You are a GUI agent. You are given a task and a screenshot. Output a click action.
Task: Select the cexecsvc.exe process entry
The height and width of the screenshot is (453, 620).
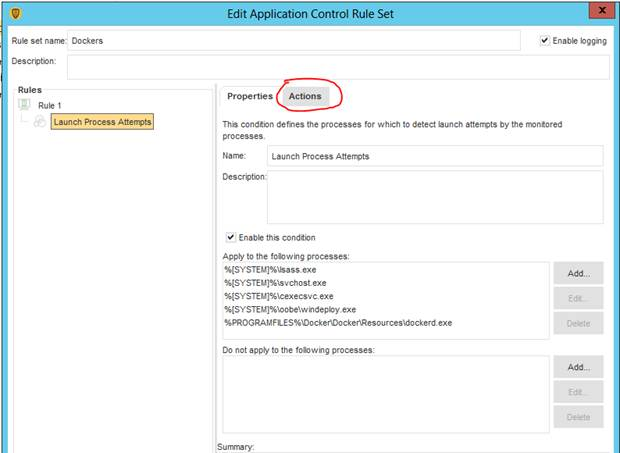(279, 296)
